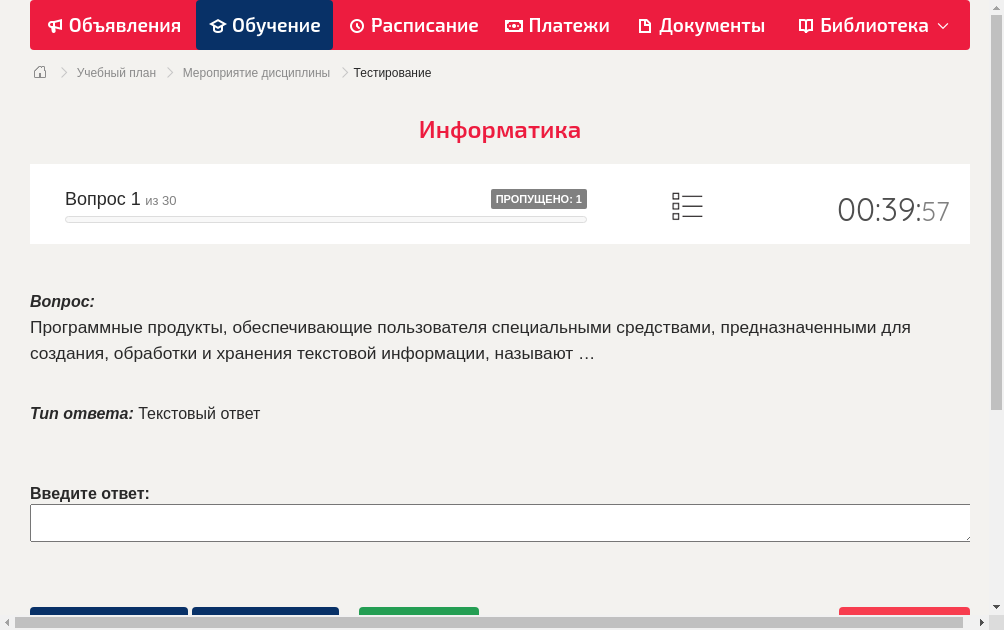Click the green button at the bottom
The height and width of the screenshot is (630, 1004).
(418, 615)
